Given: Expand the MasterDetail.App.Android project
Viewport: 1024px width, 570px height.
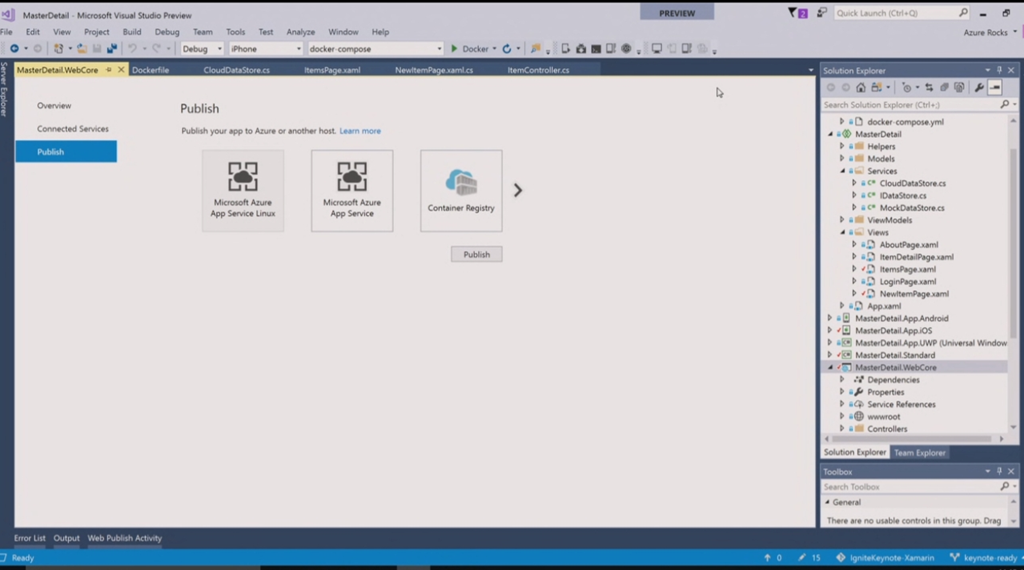Looking at the screenshot, I should click(x=830, y=319).
